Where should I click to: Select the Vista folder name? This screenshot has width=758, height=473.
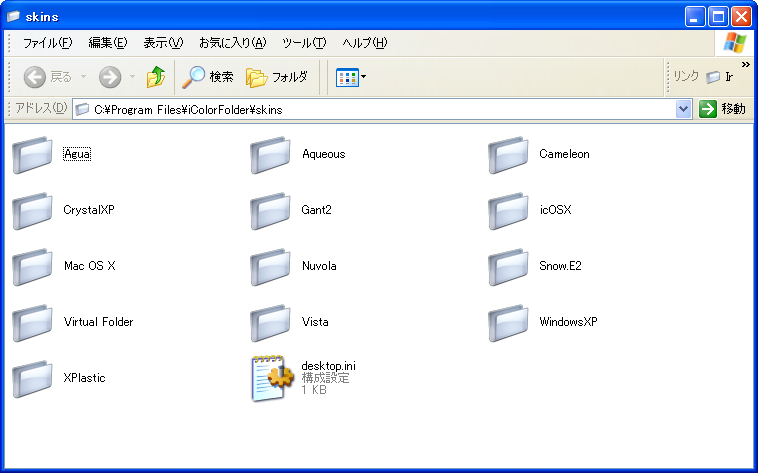tap(315, 322)
